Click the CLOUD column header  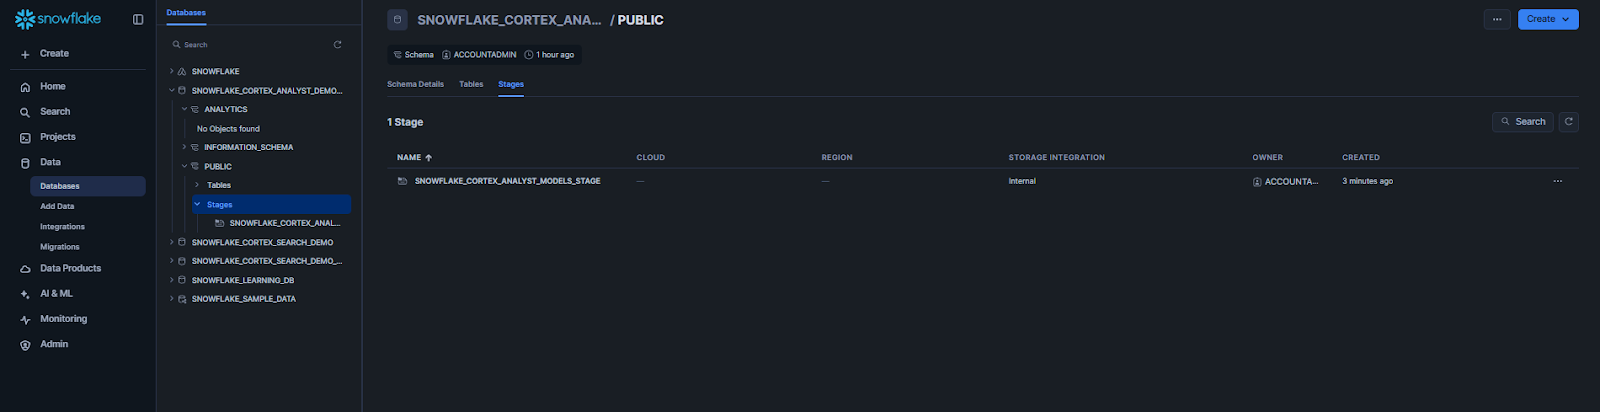tap(650, 158)
